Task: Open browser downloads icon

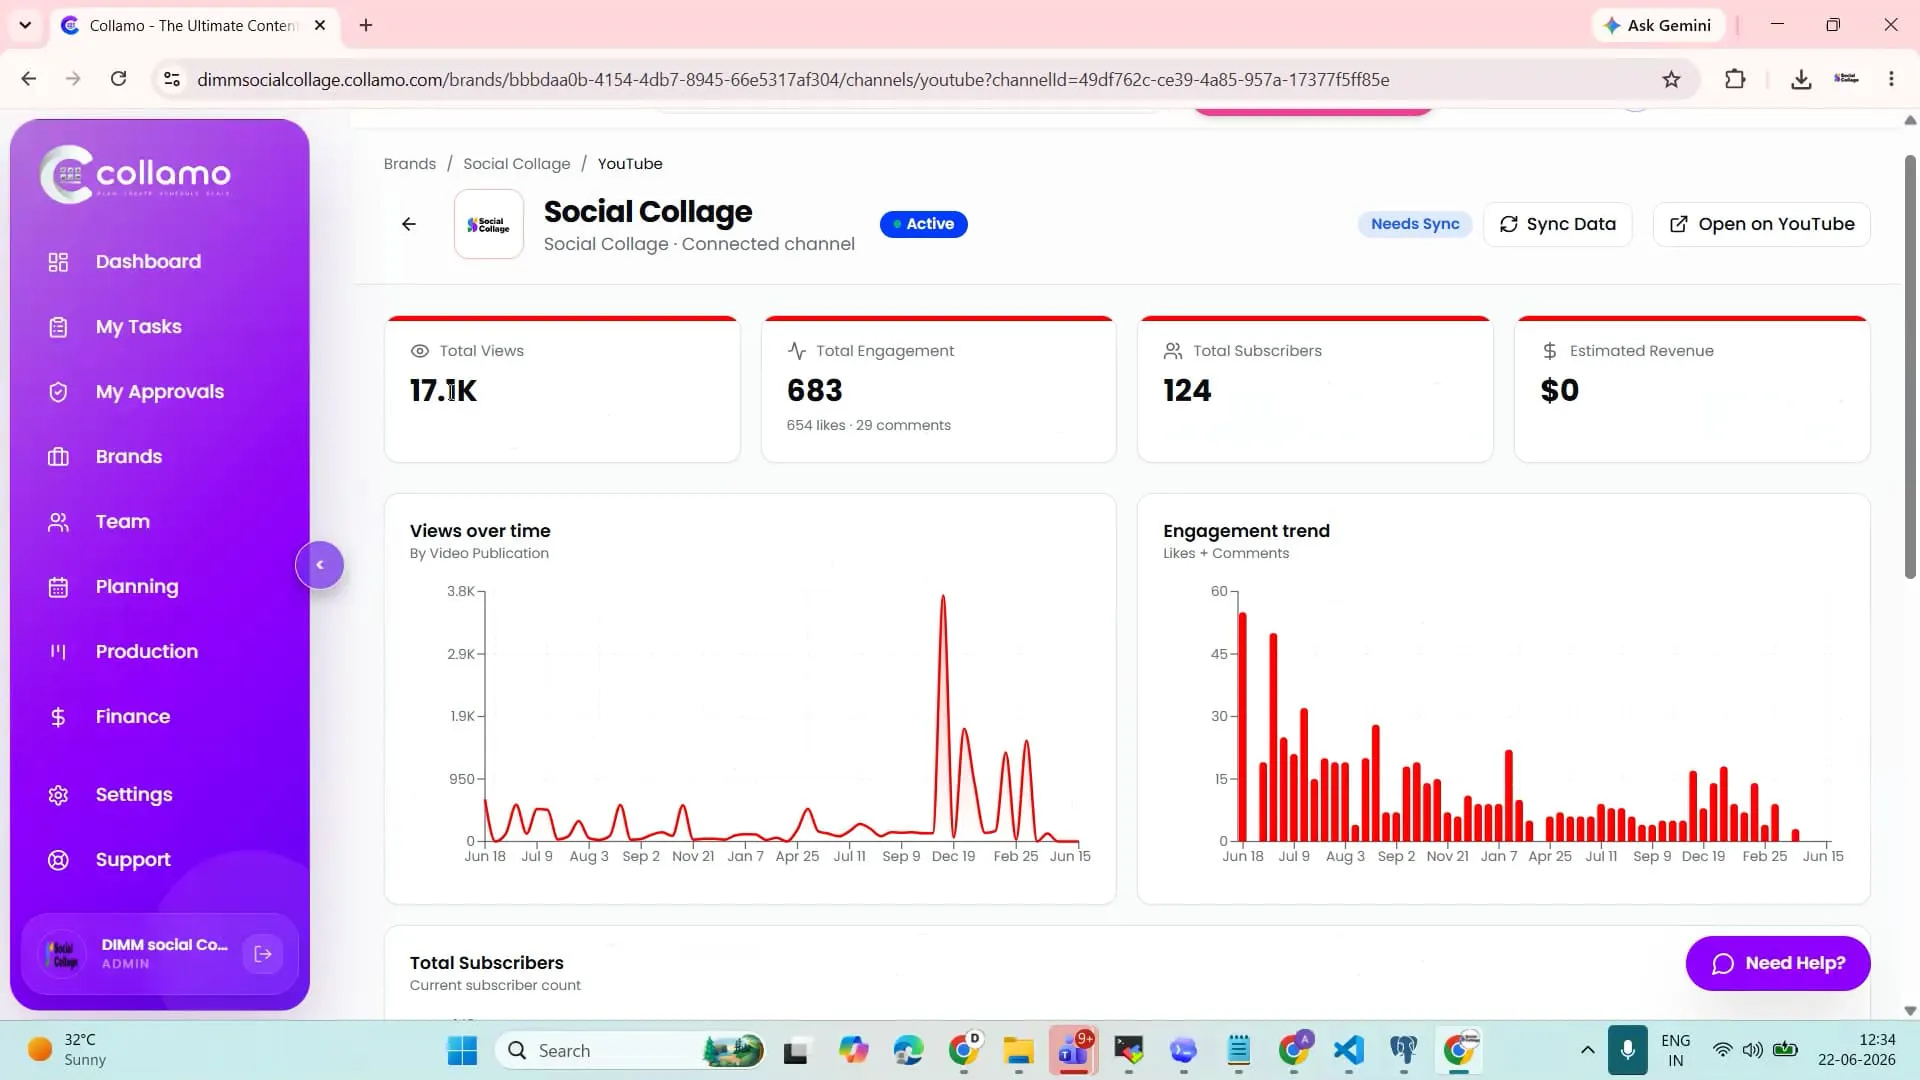Action: [x=1801, y=79]
